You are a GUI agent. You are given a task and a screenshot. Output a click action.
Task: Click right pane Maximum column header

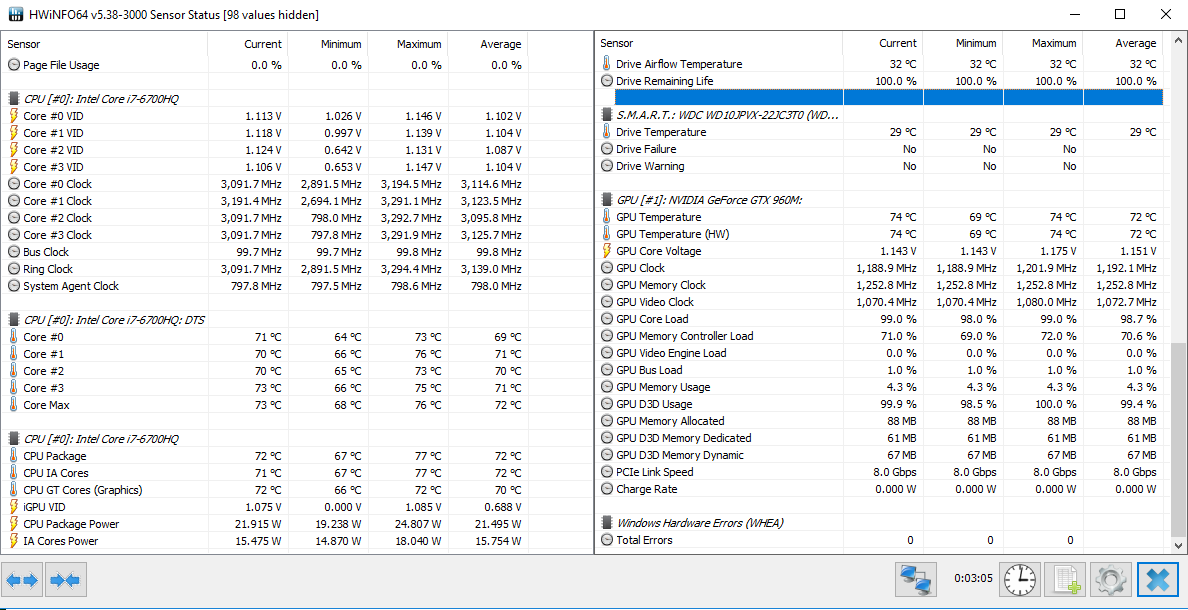point(1043,43)
